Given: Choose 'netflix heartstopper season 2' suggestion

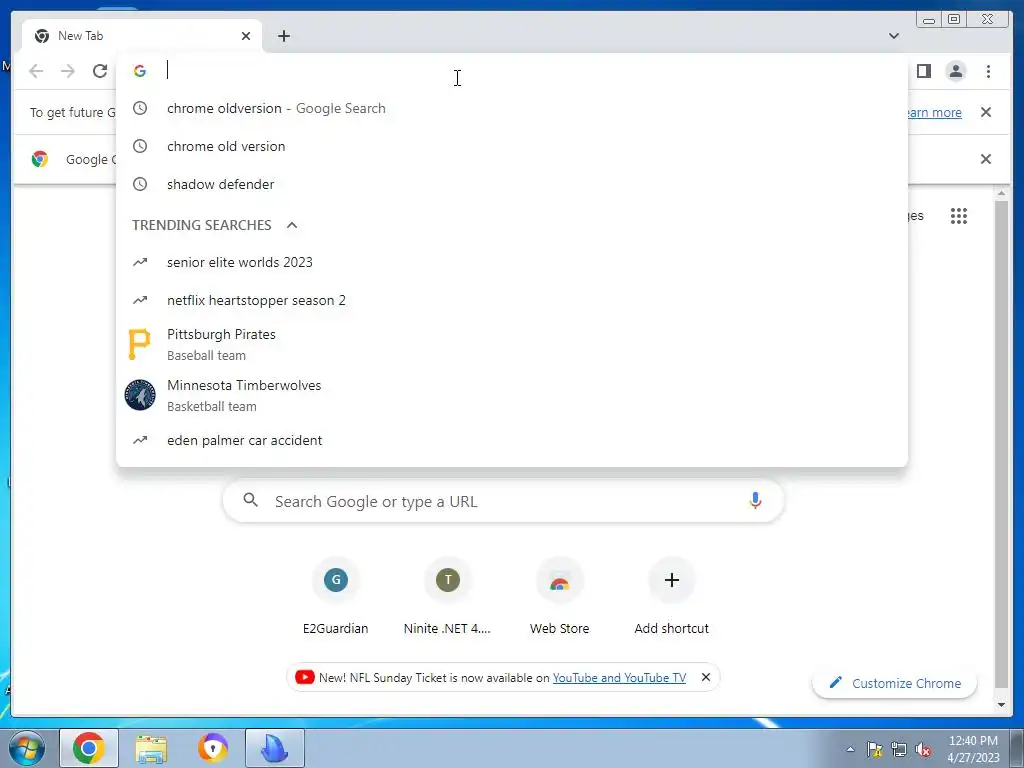Looking at the screenshot, I should [x=511, y=300].
